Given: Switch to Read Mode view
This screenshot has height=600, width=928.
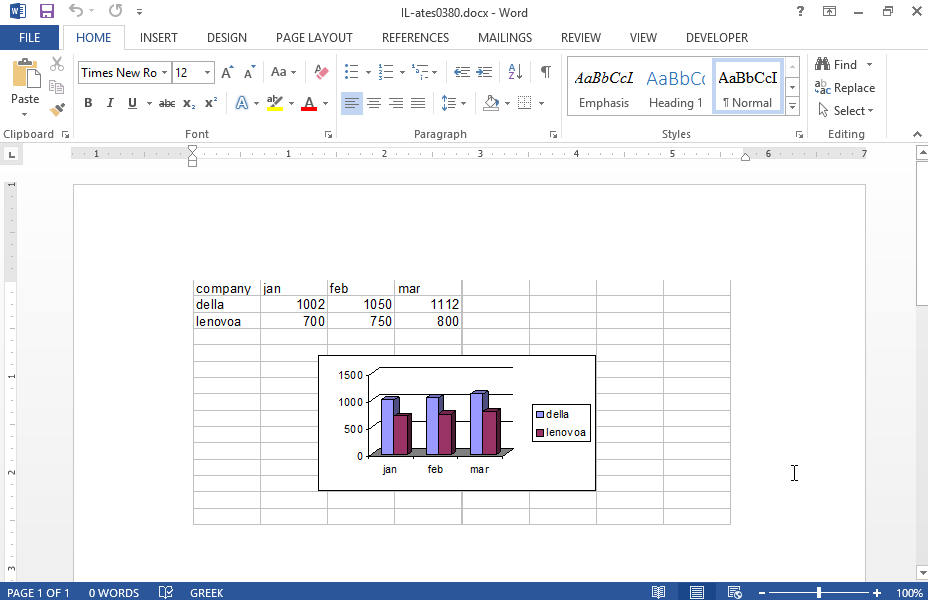Looking at the screenshot, I should [x=658, y=592].
